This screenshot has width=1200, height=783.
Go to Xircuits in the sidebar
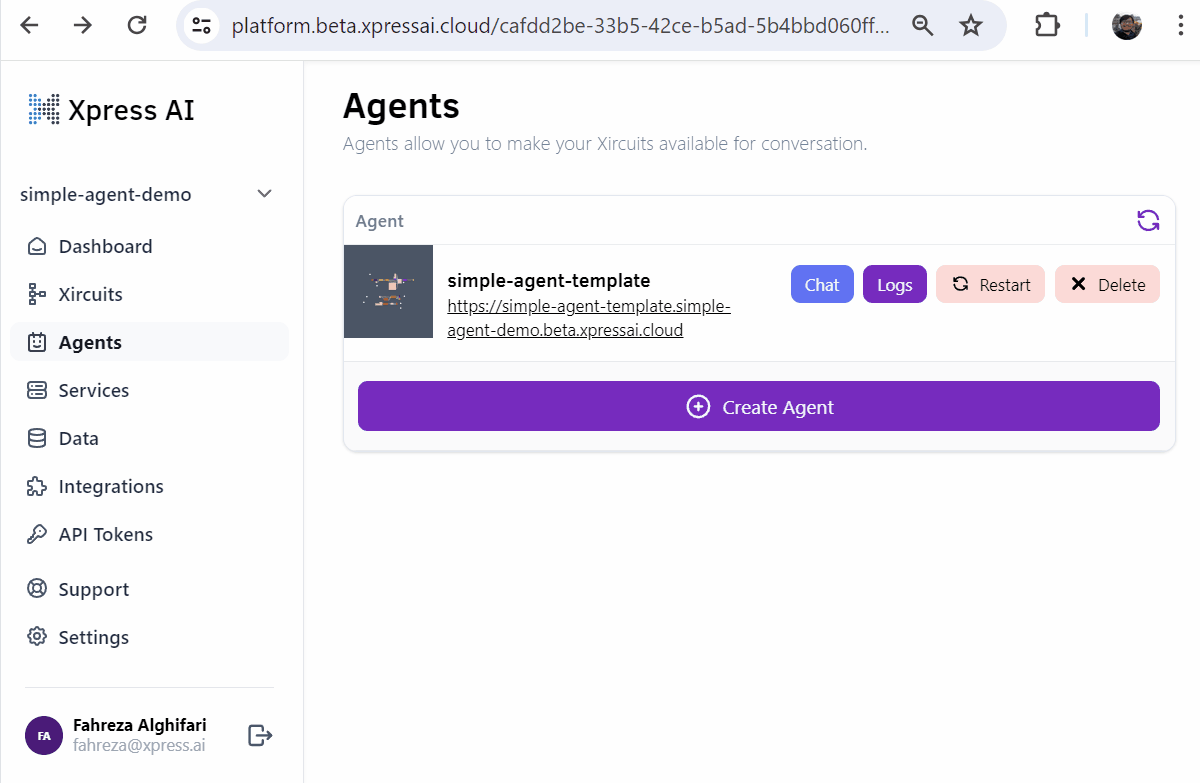pyautogui.click(x=90, y=294)
